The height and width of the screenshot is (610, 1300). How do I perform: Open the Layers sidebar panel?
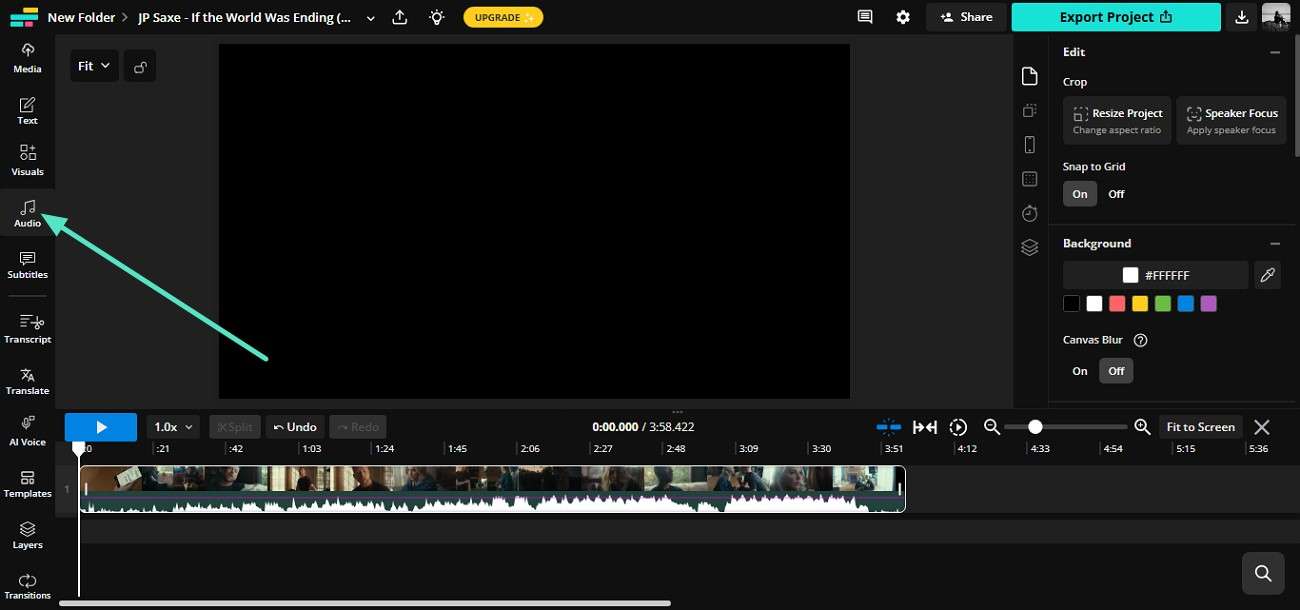tap(27, 535)
